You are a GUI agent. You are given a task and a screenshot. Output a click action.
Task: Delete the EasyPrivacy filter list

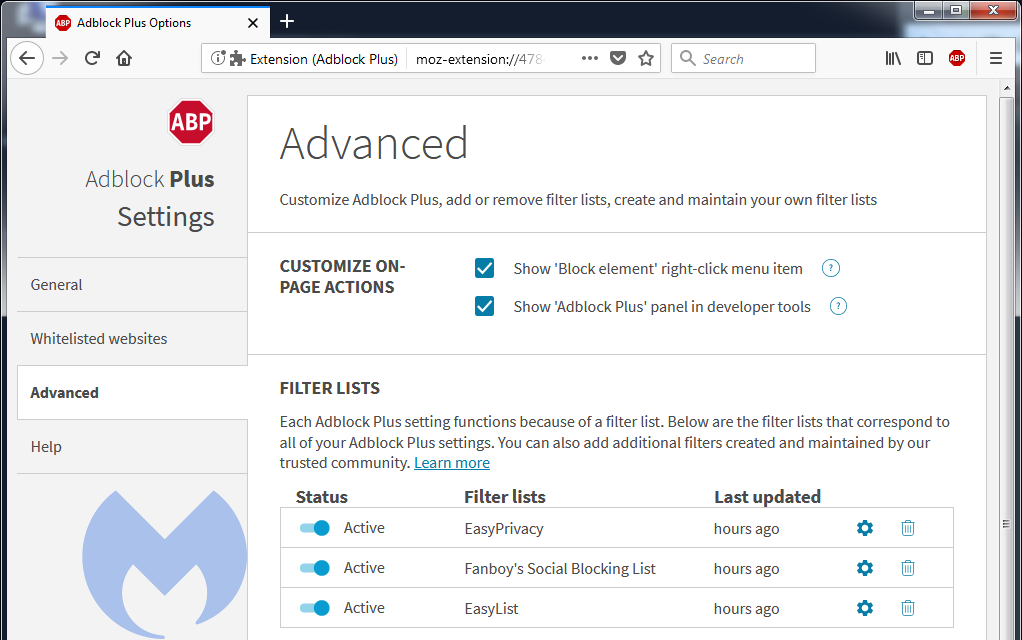point(908,528)
